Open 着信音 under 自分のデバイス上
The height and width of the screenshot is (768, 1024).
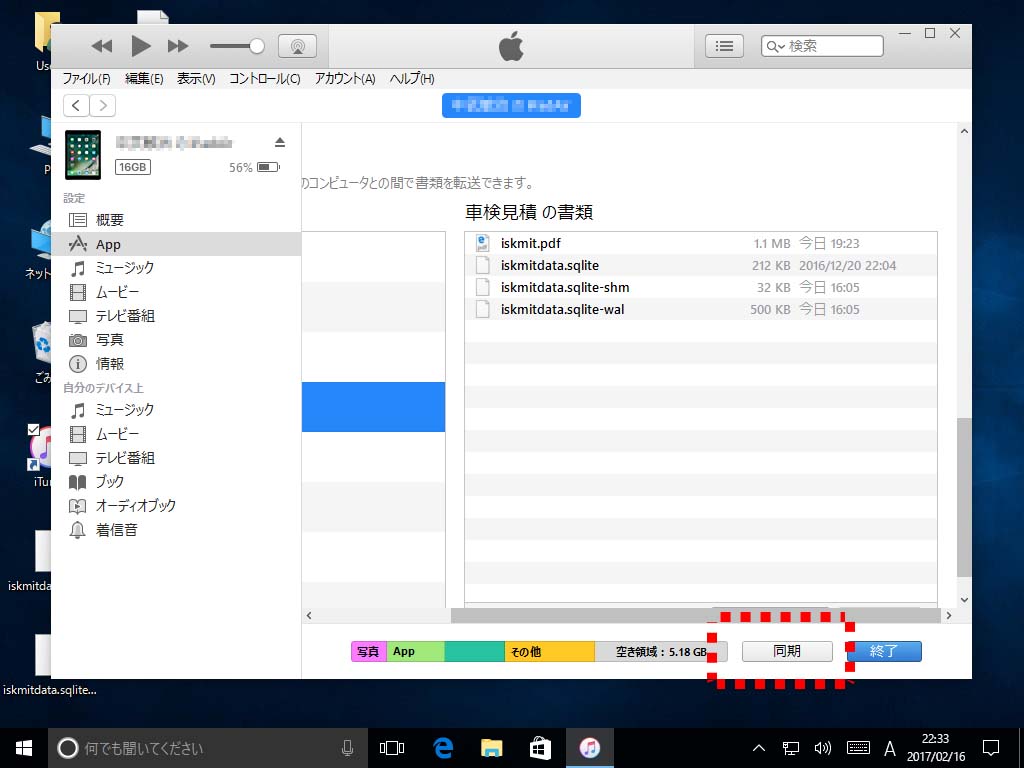click(x=116, y=530)
